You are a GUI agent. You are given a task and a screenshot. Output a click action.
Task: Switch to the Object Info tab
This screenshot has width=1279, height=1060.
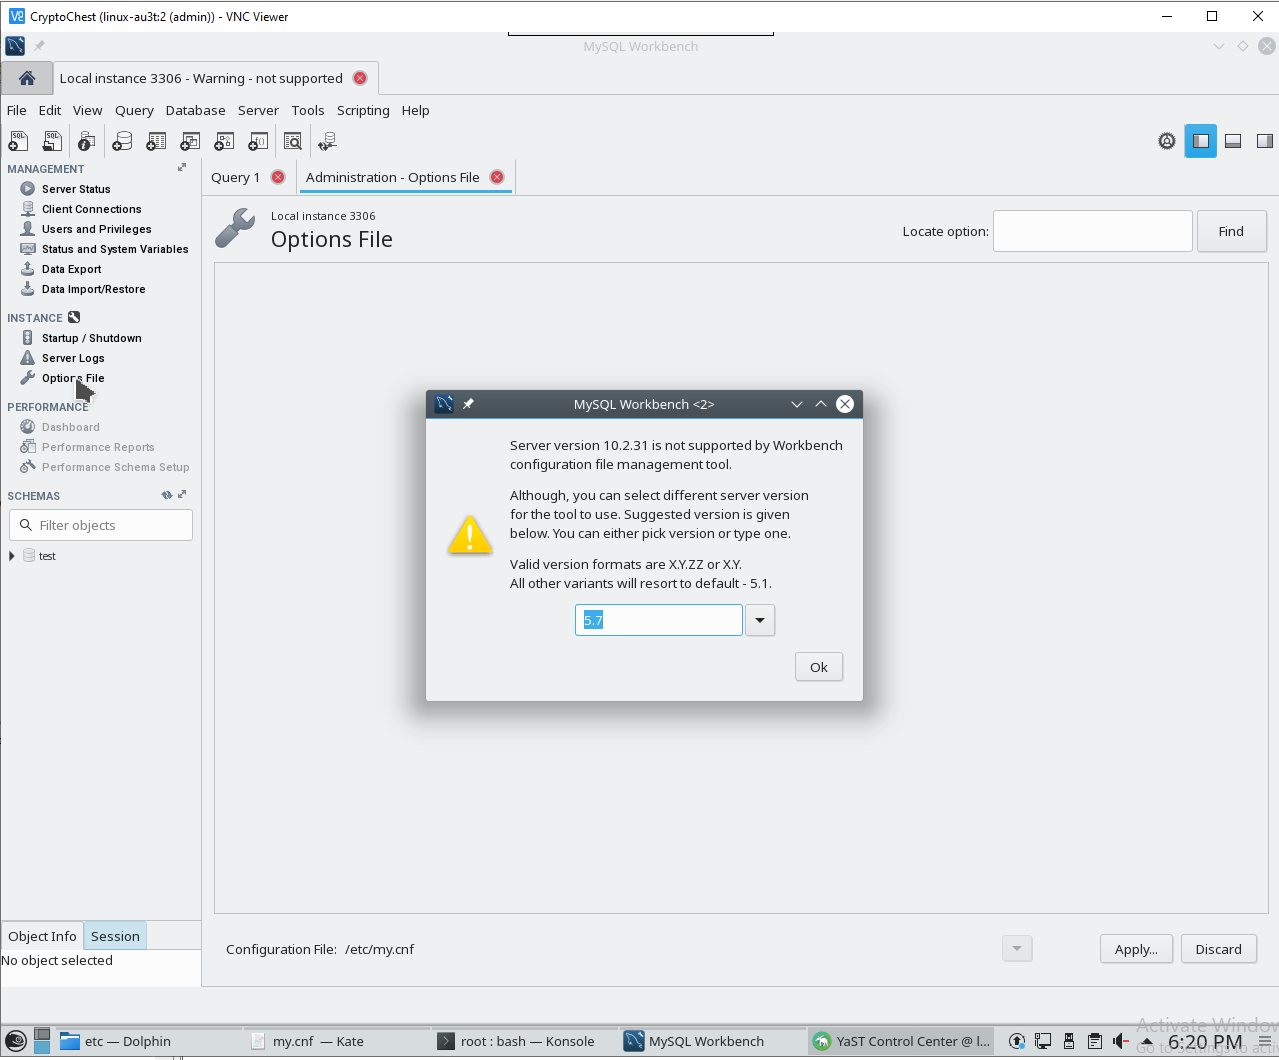click(42, 936)
